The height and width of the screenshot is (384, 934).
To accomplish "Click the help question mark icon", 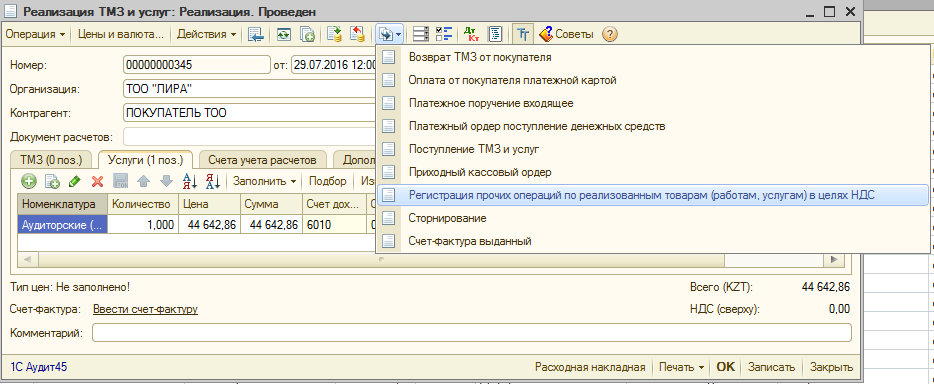I will [x=609, y=34].
